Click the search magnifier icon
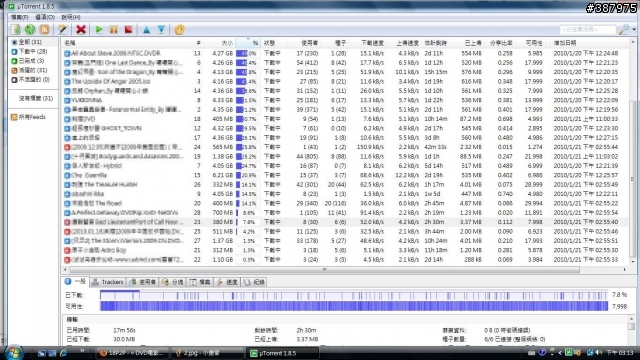This screenshot has width=640, height=360. point(623,29)
